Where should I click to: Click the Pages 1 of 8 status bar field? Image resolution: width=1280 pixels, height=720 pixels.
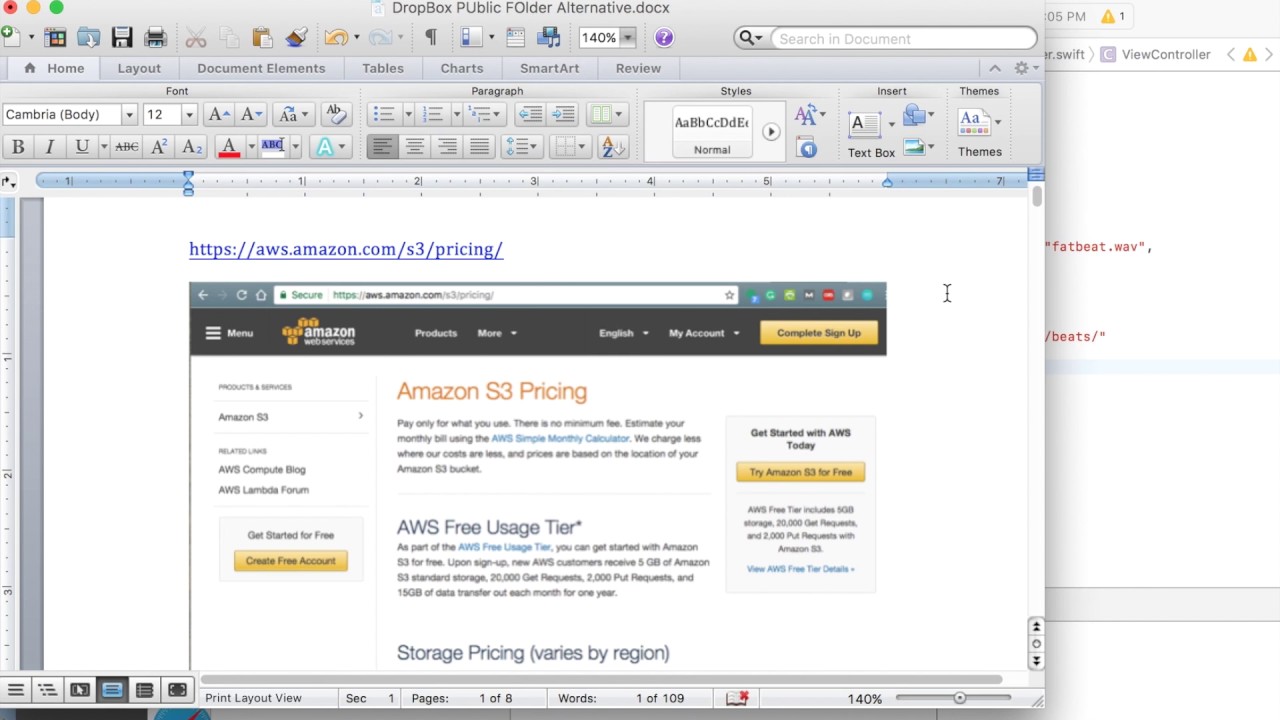(461, 698)
